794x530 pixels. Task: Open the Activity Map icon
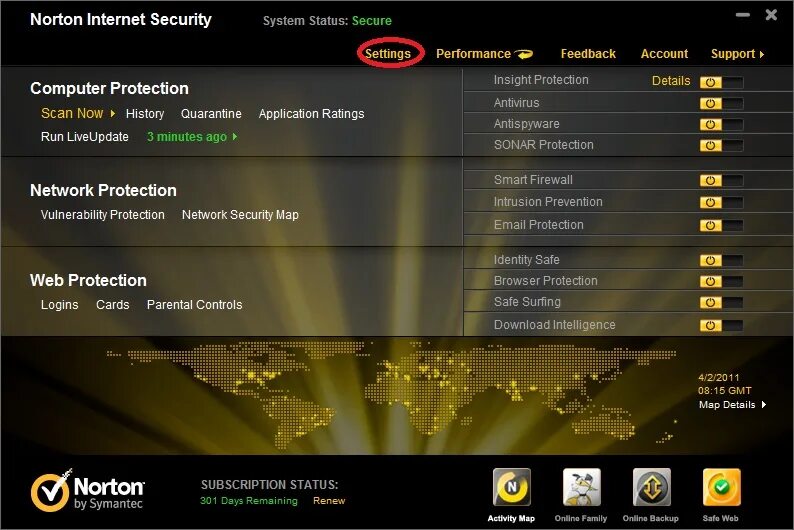[x=511, y=487]
